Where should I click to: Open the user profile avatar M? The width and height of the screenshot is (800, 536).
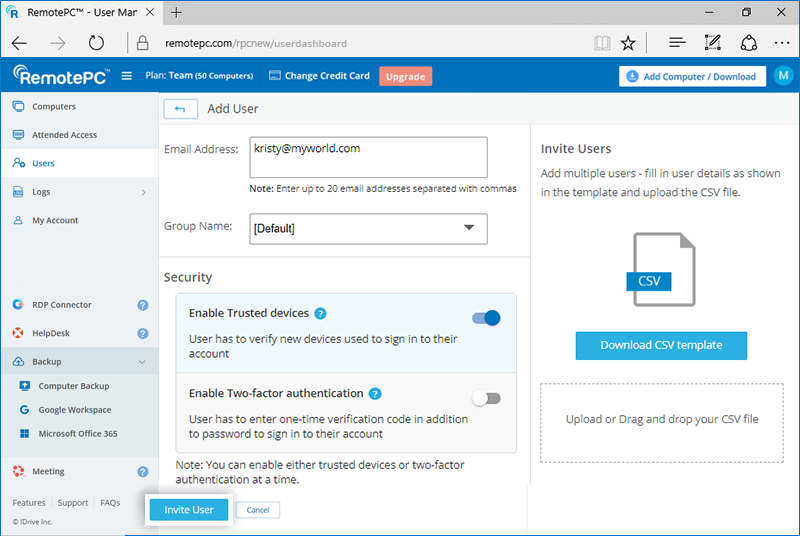tap(783, 76)
